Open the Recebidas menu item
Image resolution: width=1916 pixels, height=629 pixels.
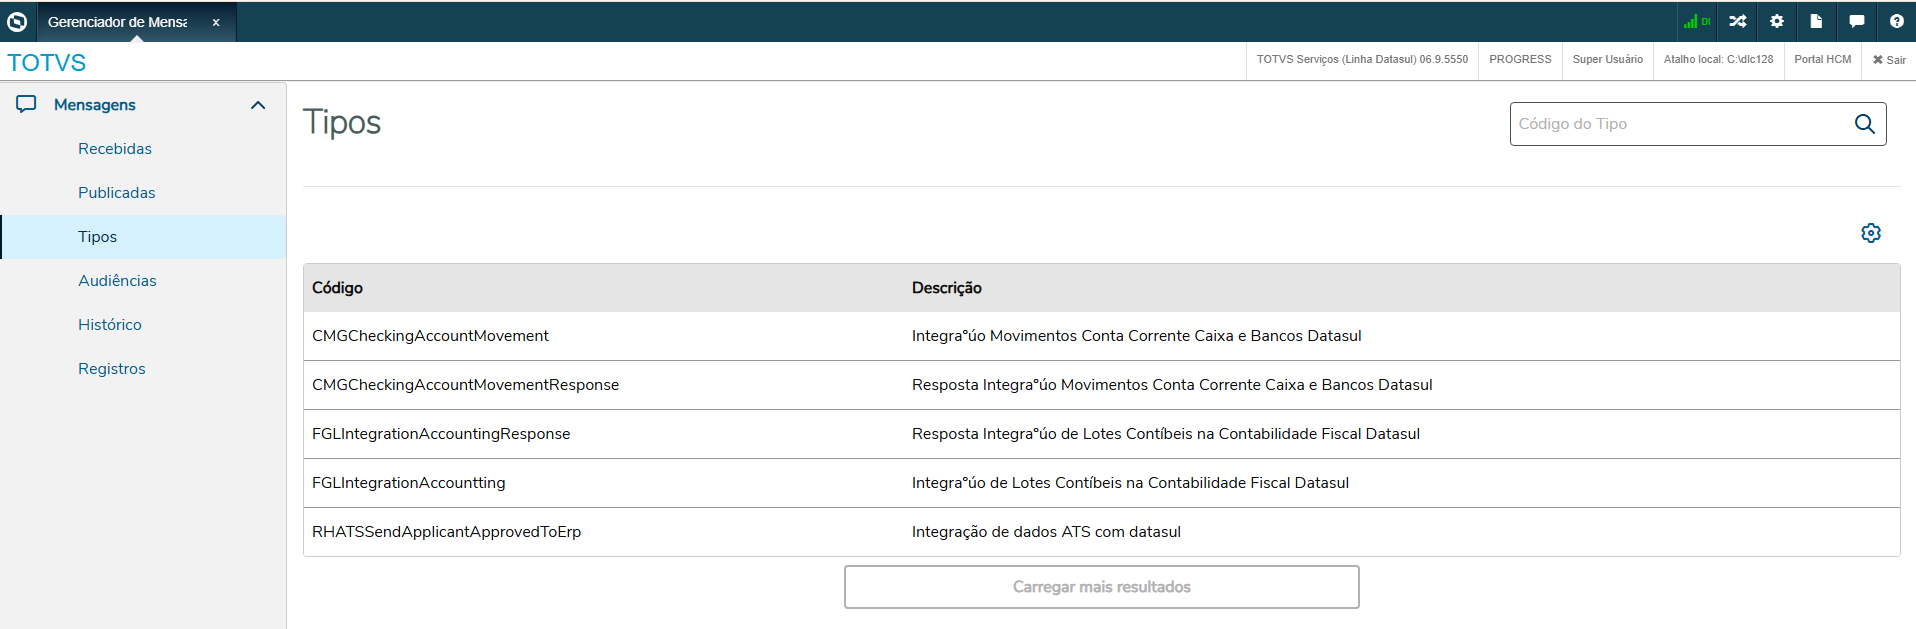(115, 149)
